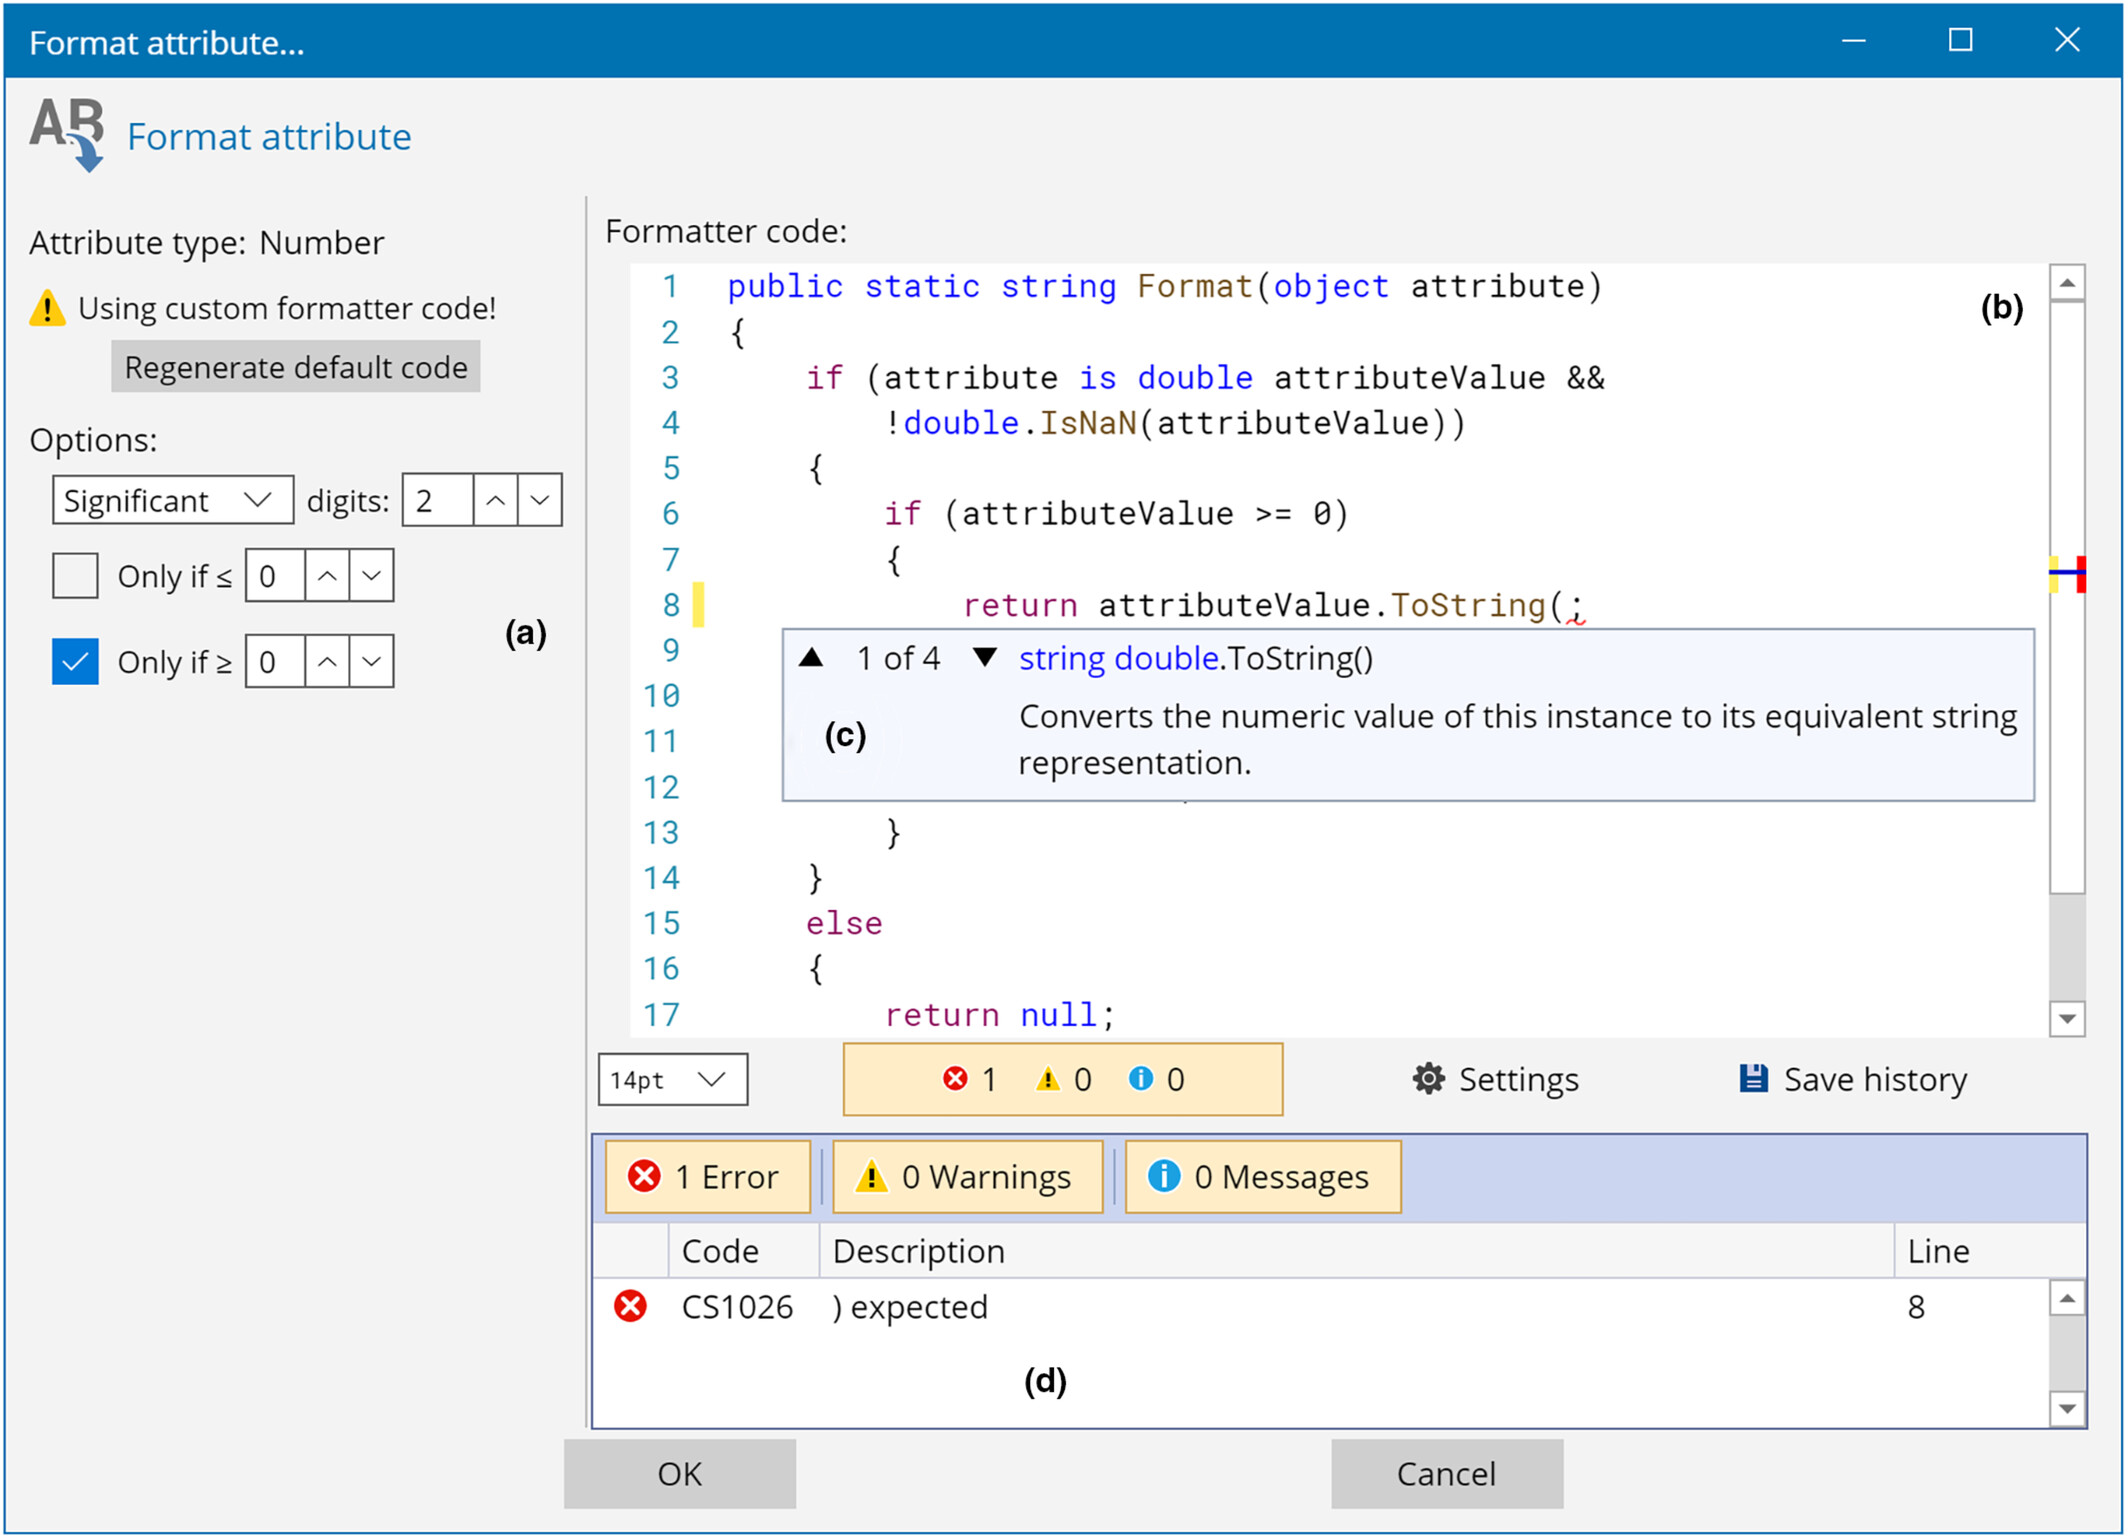The image size is (2128, 1539).
Task: Toggle the 0 Messages filter button
Action: click(1263, 1177)
